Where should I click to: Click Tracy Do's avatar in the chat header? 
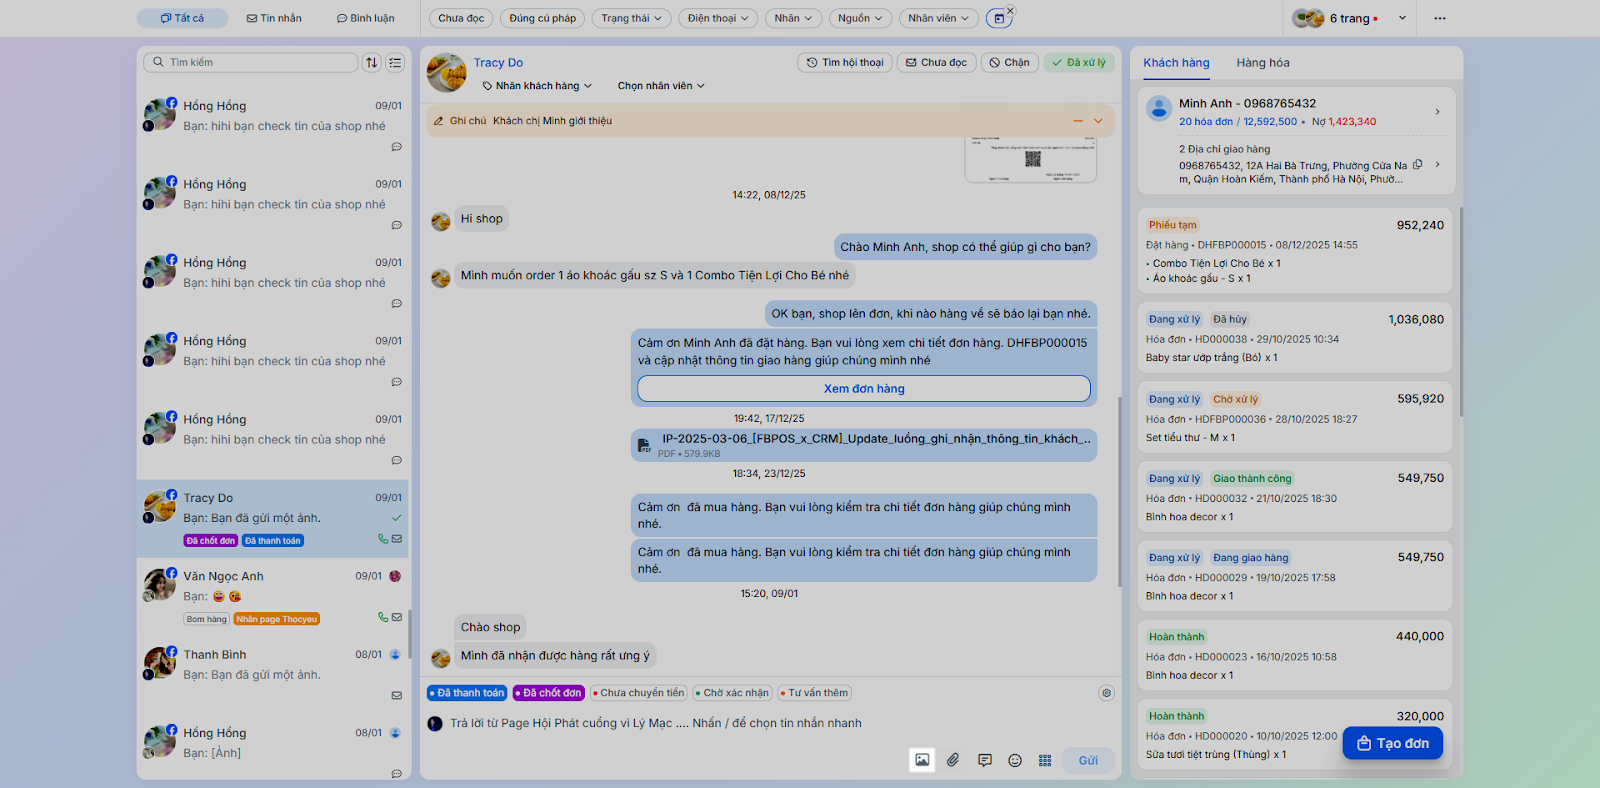[447, 74]
